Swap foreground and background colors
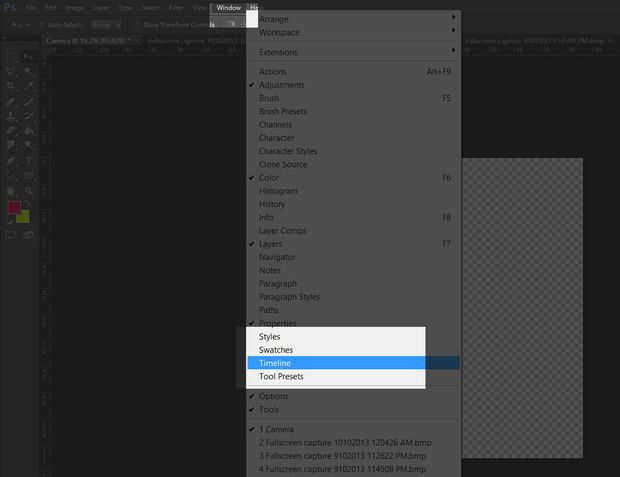620x477 pixels. (x=26, y=204)
